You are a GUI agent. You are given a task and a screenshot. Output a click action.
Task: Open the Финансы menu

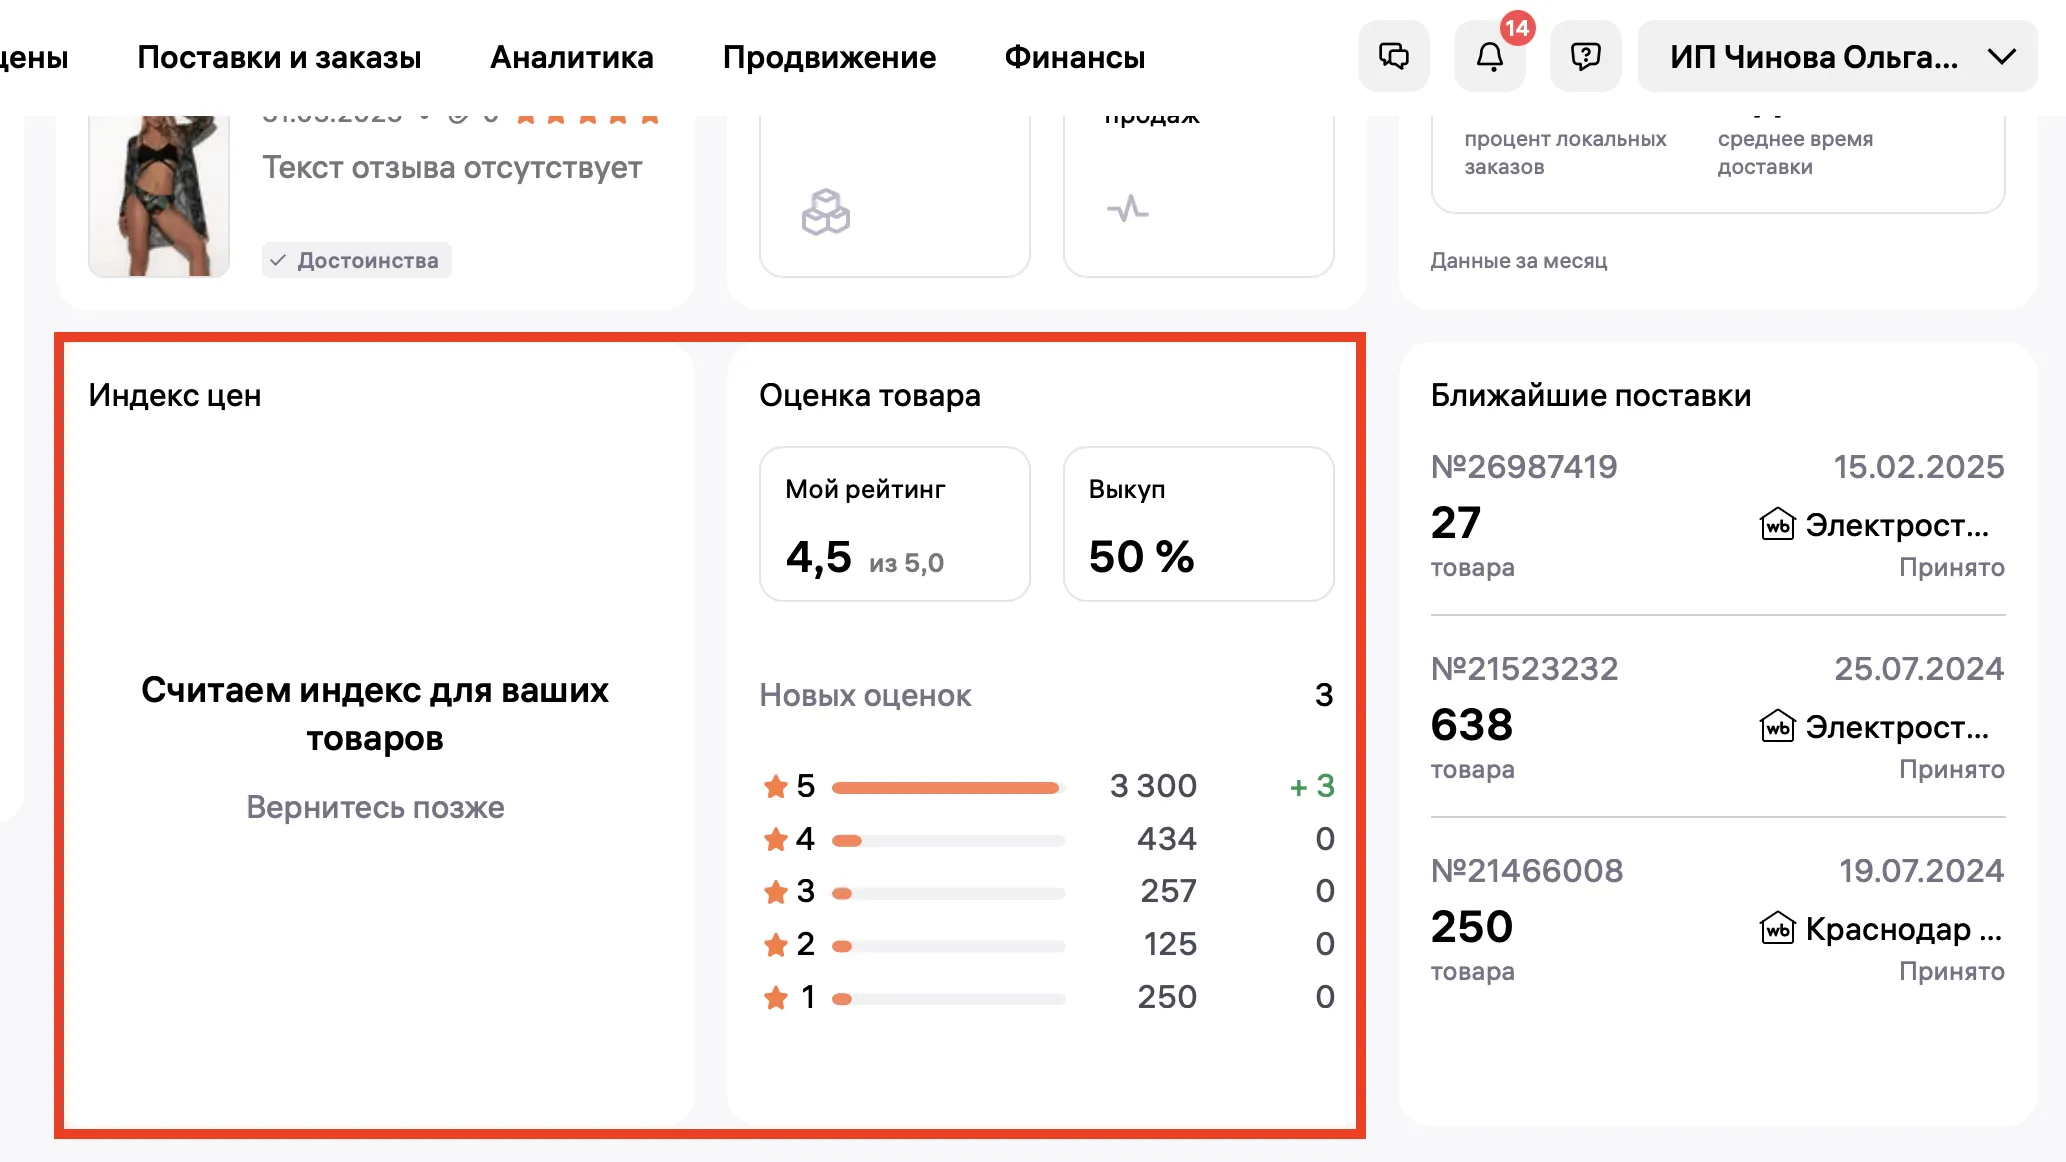(1074, 57)
